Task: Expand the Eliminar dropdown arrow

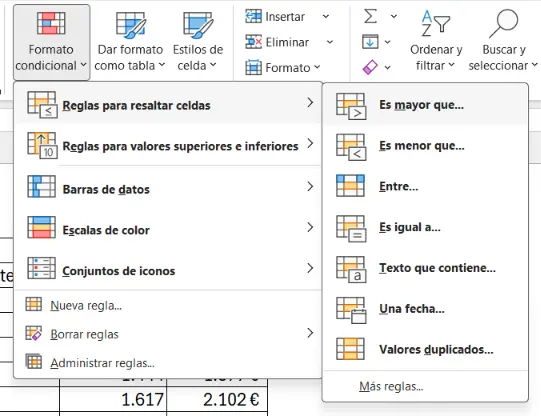Action: pos(329,42)
